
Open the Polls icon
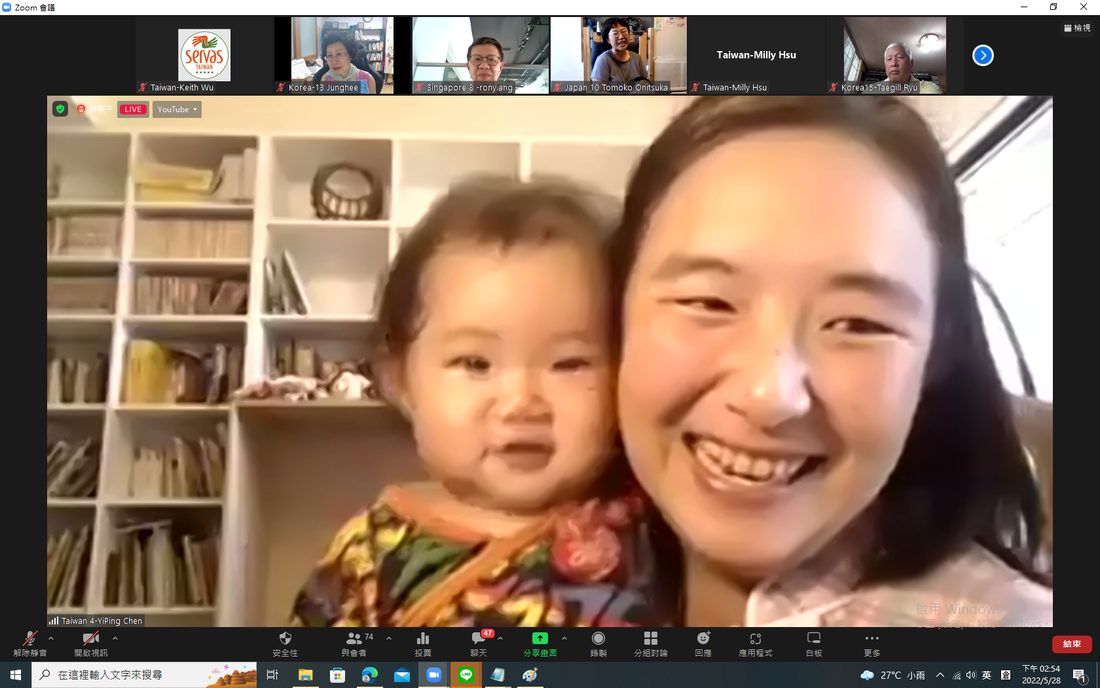pyautogui.click(x=423, y=642)
